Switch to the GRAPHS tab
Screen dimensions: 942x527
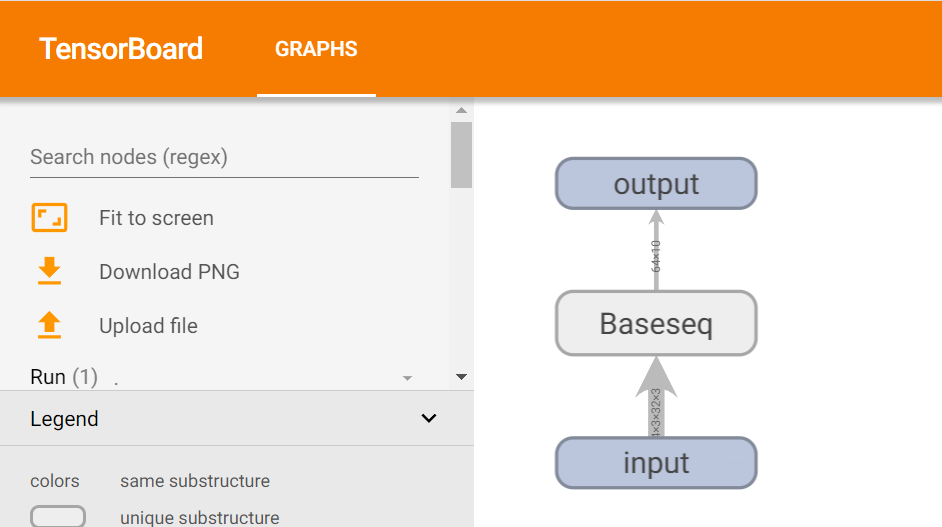(x=316, y=48)
